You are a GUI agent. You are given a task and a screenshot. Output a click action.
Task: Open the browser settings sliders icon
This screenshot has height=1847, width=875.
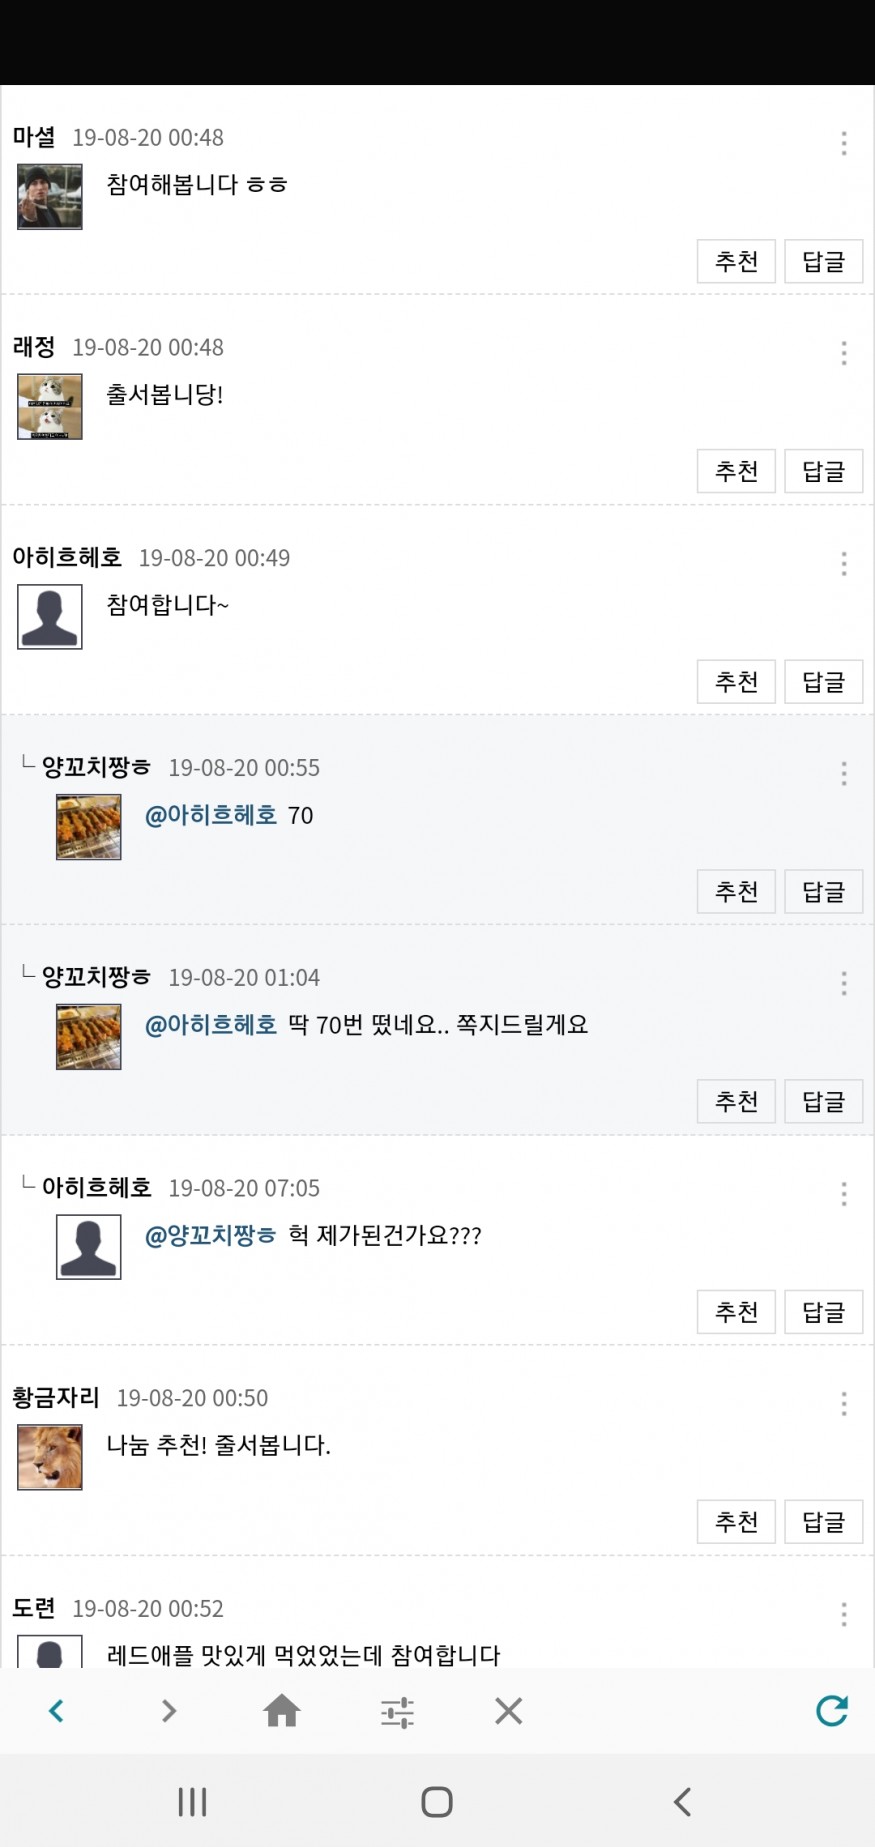point(397,1712)
